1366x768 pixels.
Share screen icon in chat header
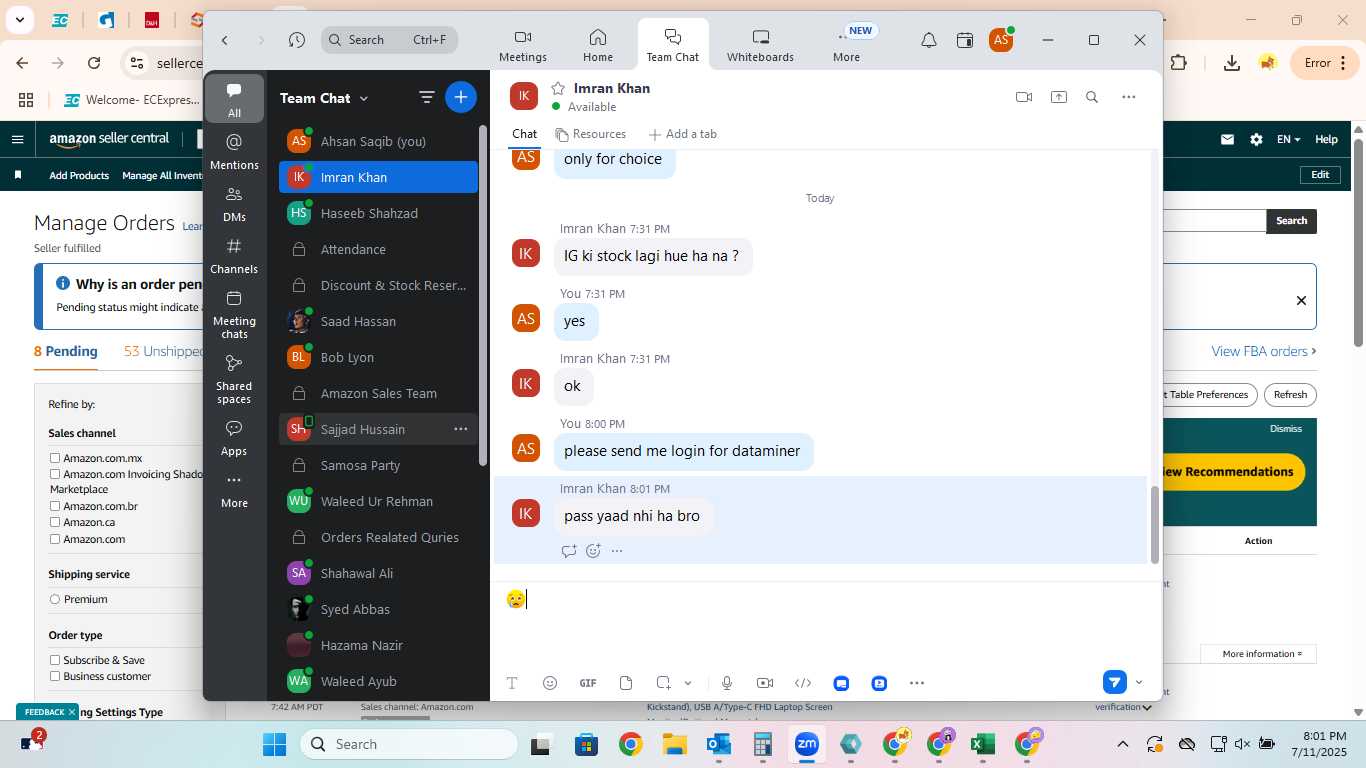click(x=1058, y=97)
